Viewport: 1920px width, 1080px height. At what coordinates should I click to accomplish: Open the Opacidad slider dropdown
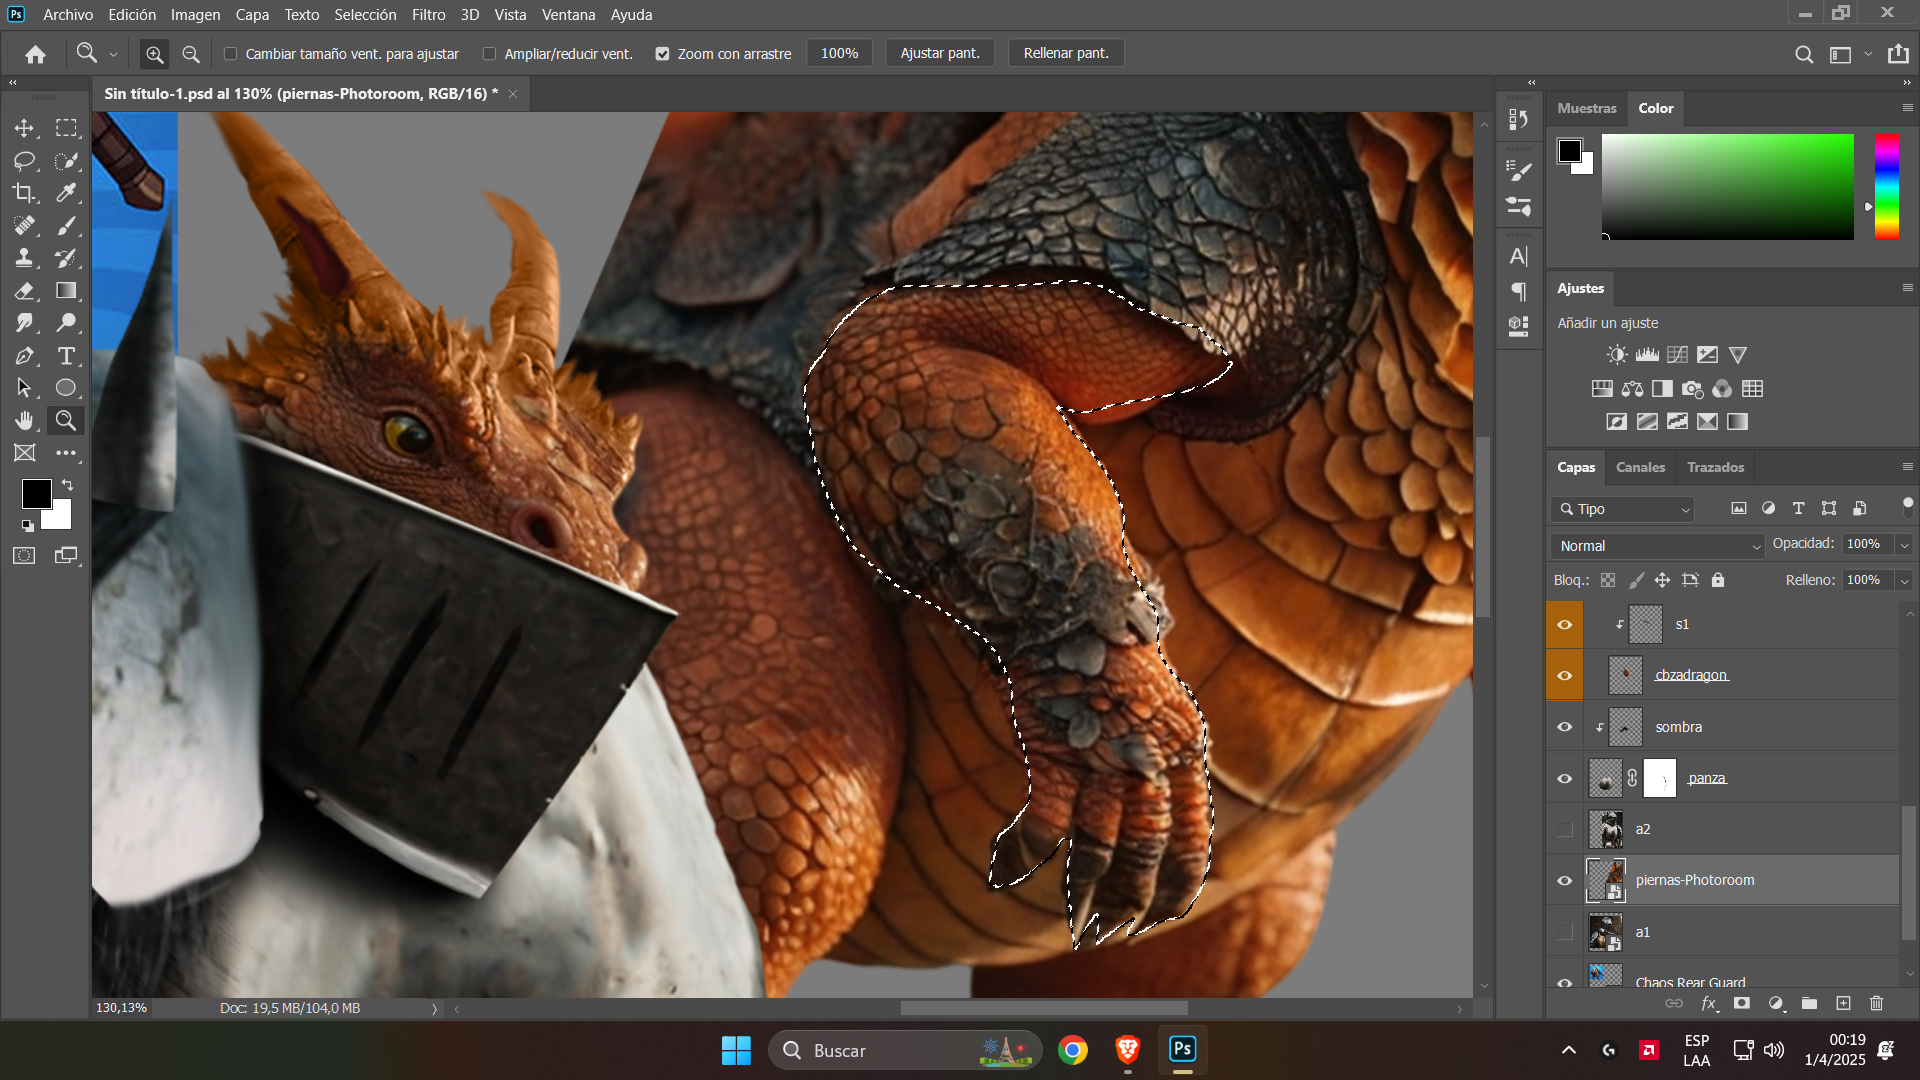click(1904, 545)
